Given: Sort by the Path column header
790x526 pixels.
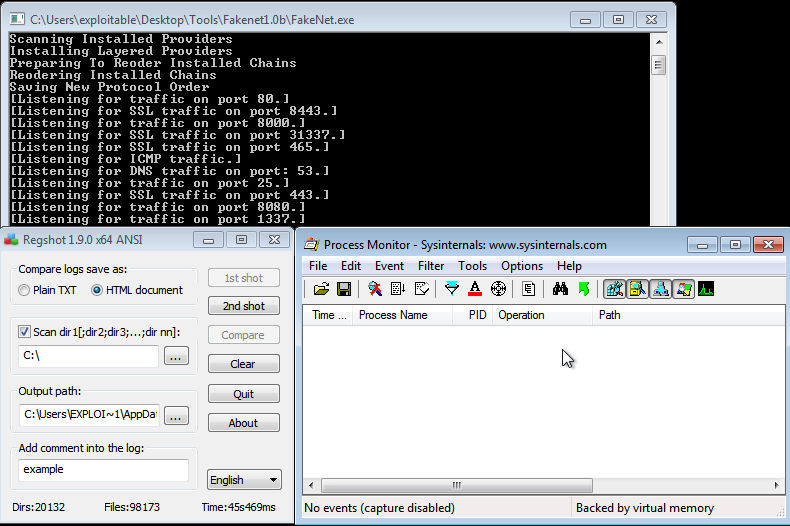Looking at the screenshot, I should click(x=688, y=315).
